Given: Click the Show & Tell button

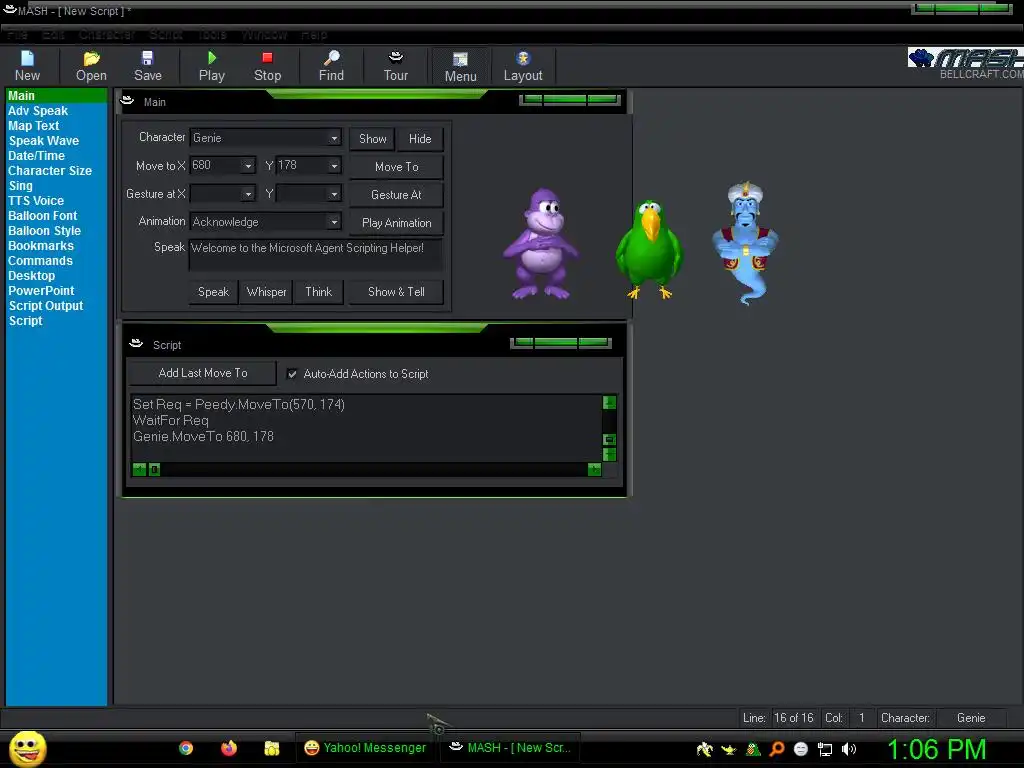Looking at the screenshot, I should (396, 292).
